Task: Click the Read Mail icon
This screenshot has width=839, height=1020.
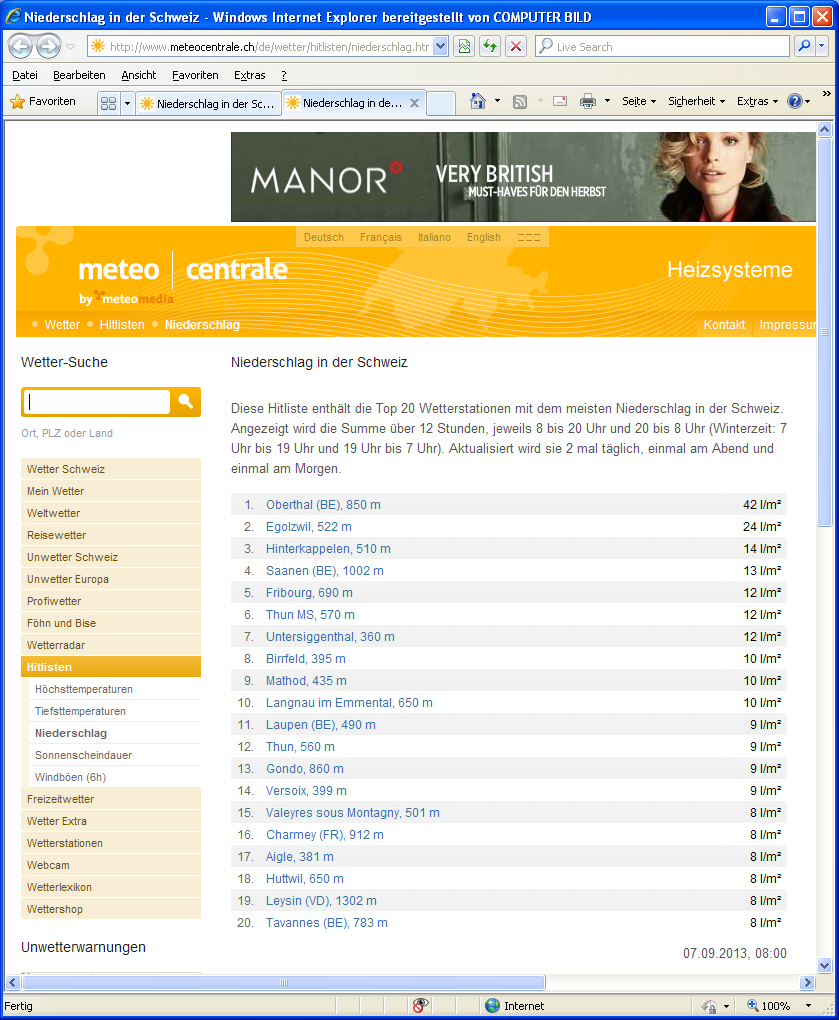Action: pyautogui.click(x=560, y=101)
